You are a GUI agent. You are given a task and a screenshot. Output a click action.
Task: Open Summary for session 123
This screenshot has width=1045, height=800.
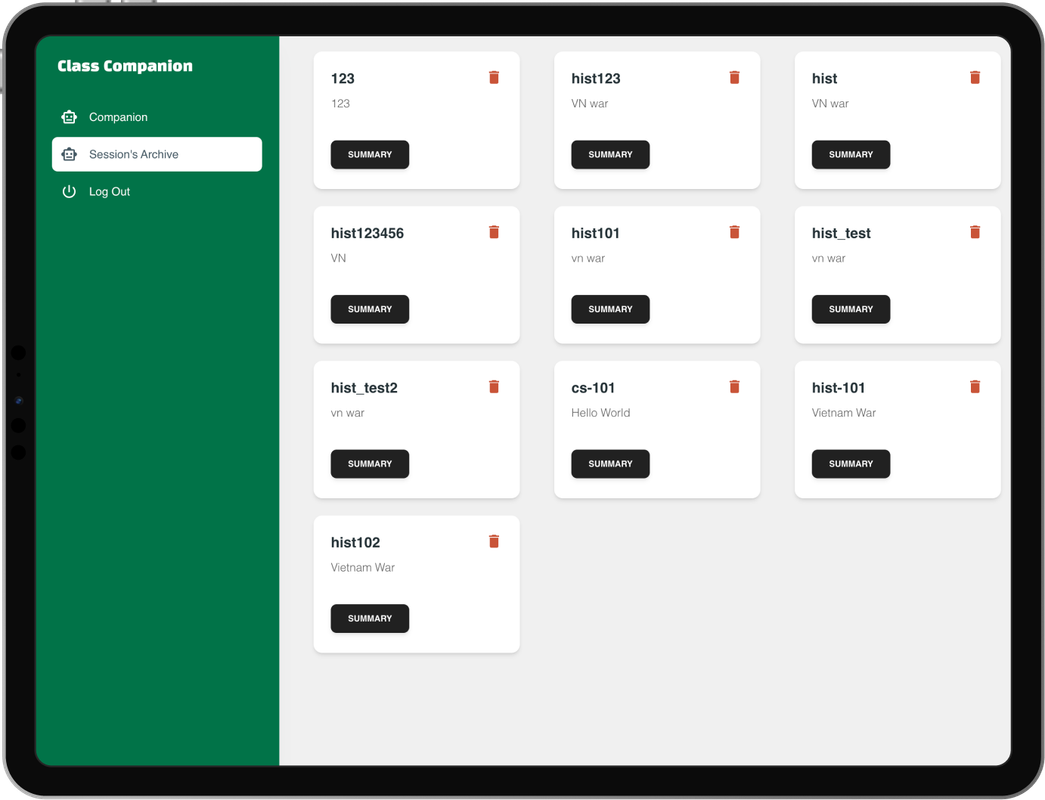tap(370, 155)
